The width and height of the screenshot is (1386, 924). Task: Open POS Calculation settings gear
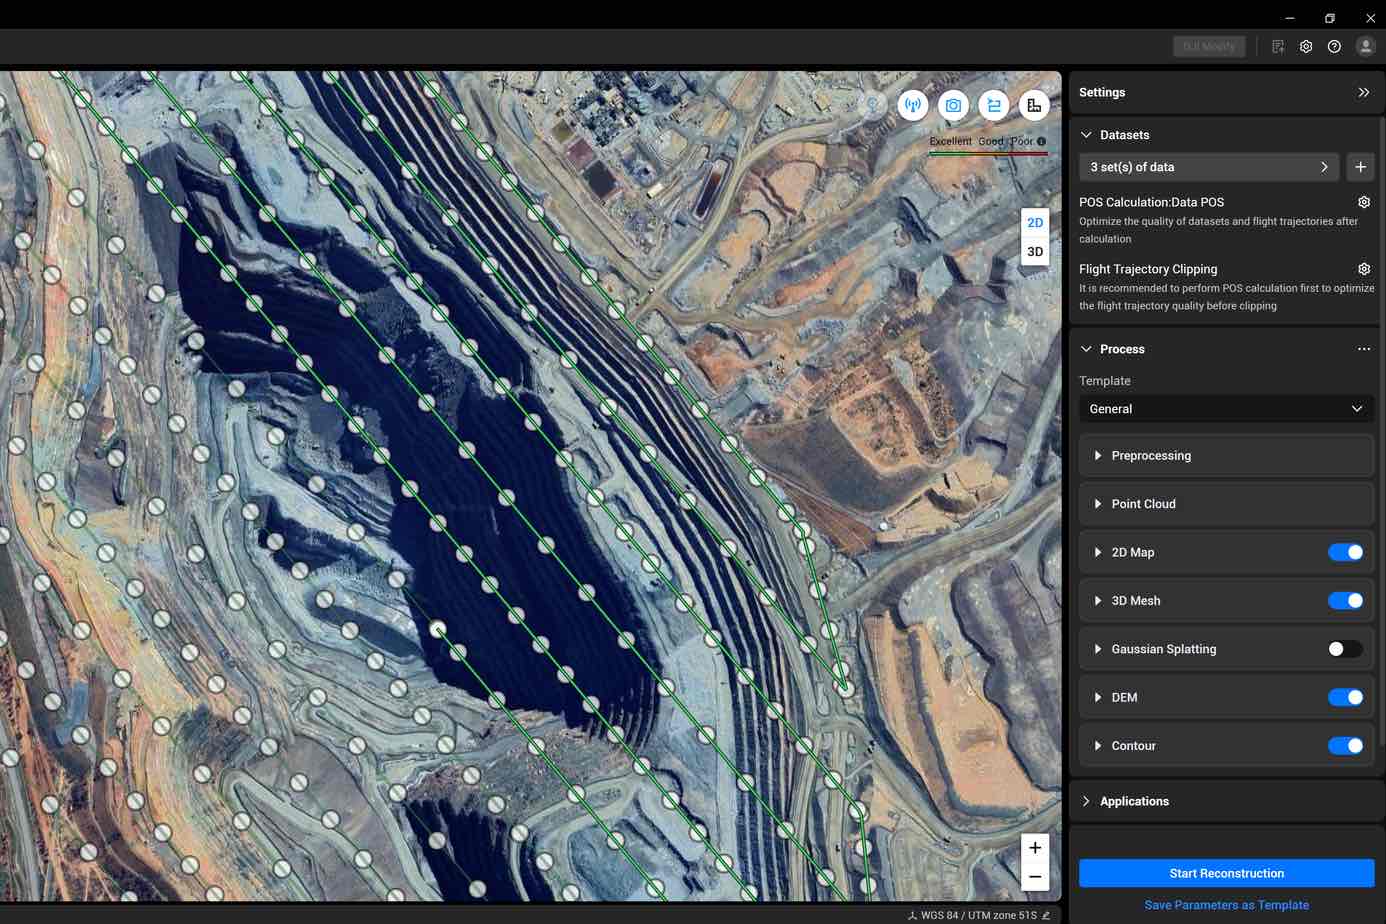click(1363, 202)
